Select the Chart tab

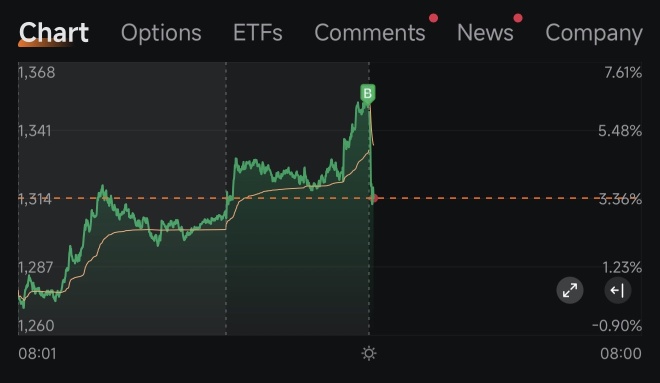(x=54, y=33)
